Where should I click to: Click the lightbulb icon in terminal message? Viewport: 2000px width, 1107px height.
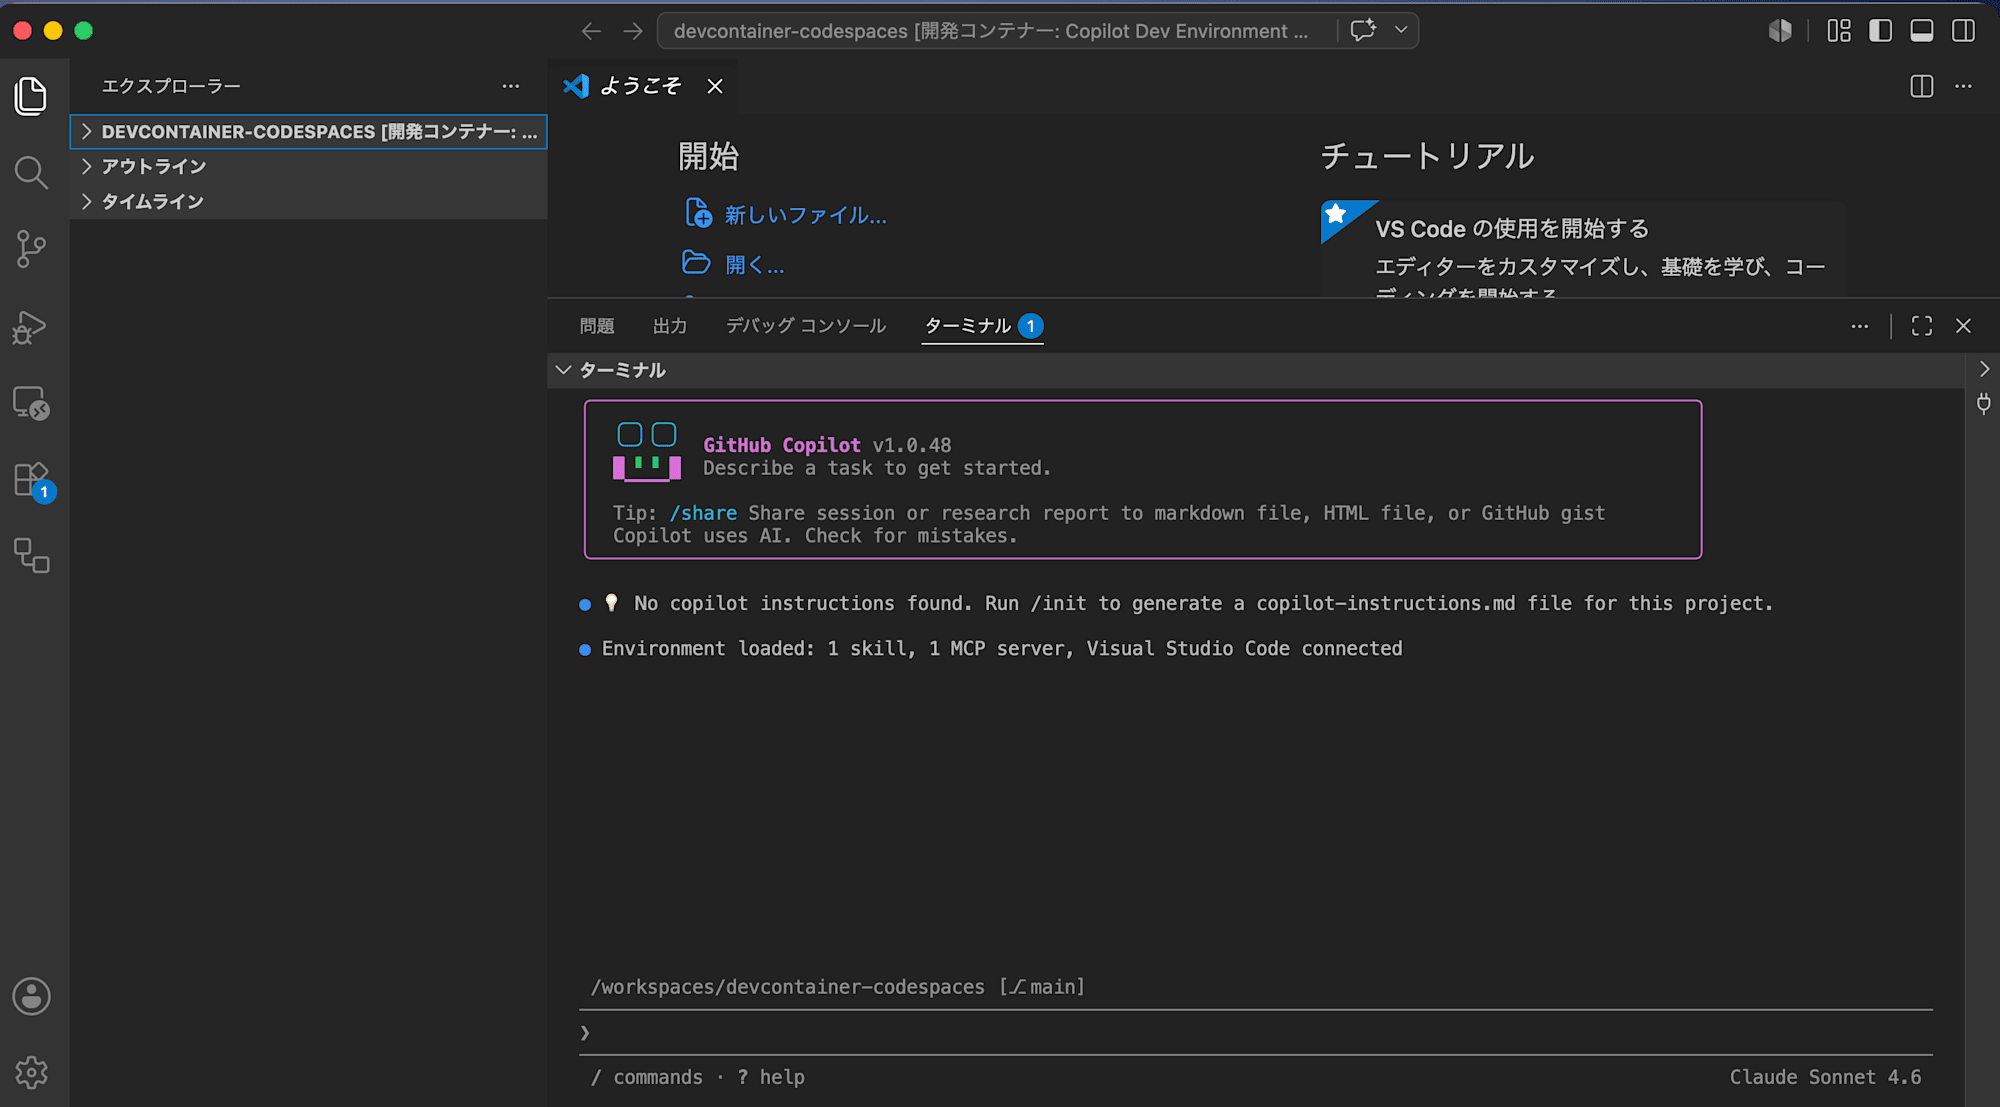612,603
